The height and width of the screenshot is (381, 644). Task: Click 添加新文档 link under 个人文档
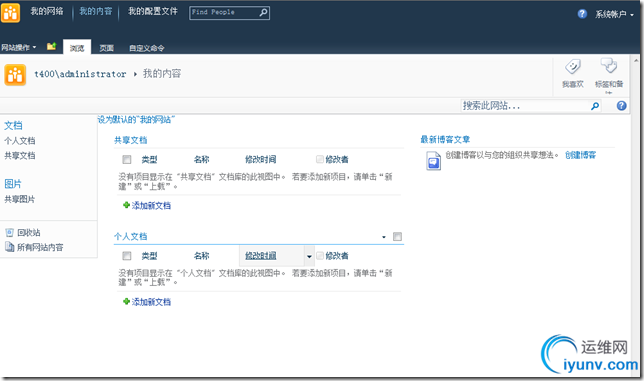pos(151,302)
